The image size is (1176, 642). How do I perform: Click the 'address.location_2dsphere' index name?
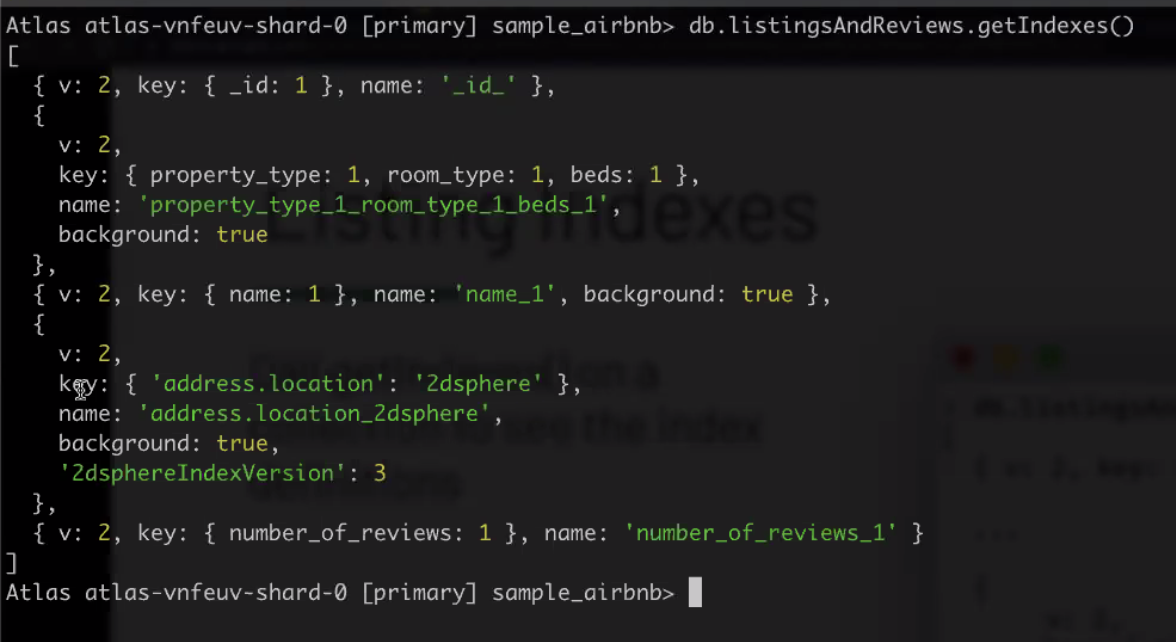click(x=313, y=413)
